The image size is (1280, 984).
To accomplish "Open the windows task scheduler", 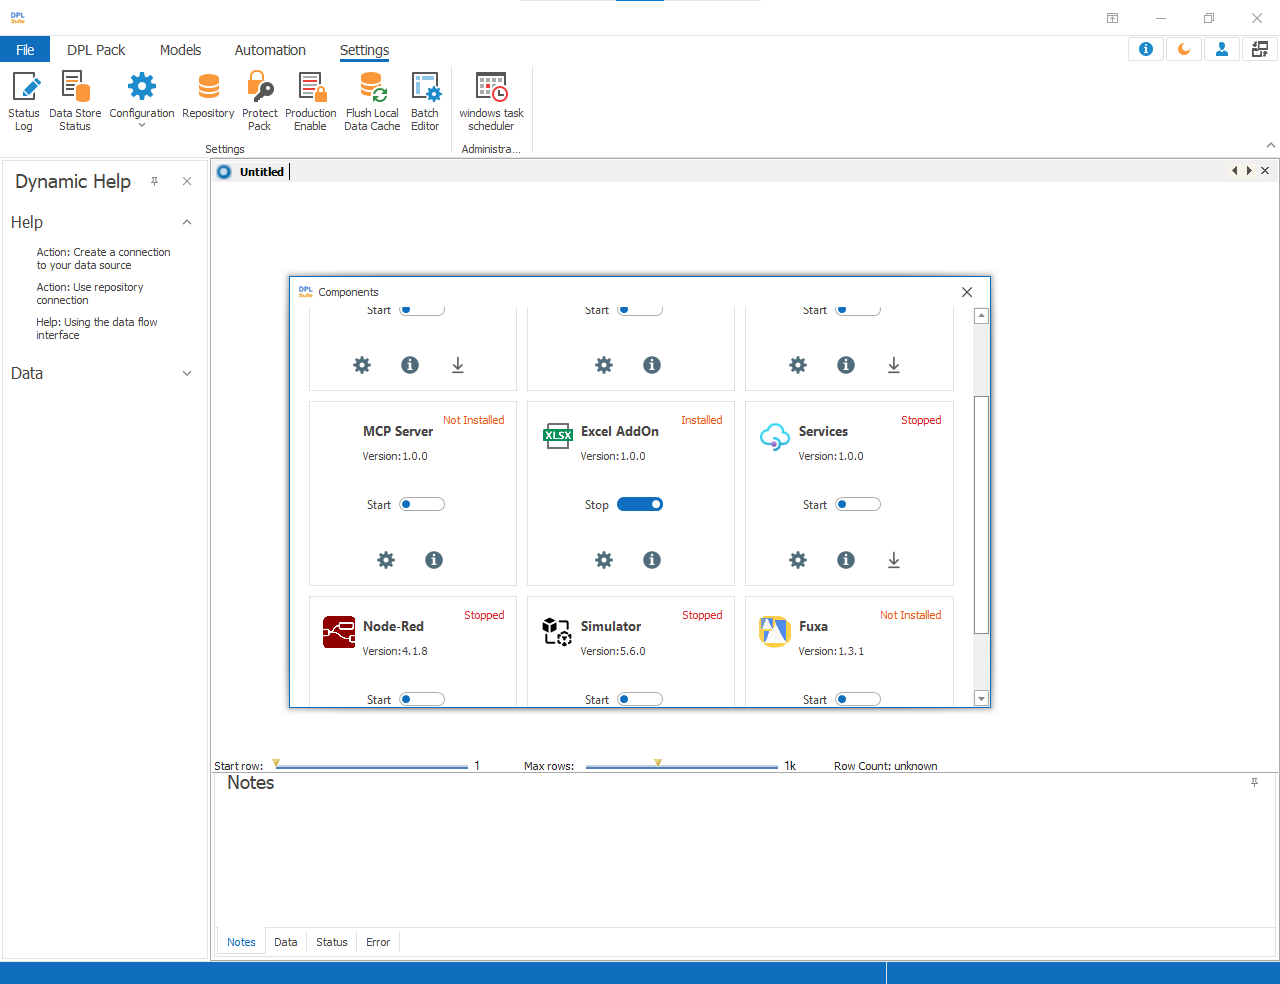I will [x=491, y=101].
